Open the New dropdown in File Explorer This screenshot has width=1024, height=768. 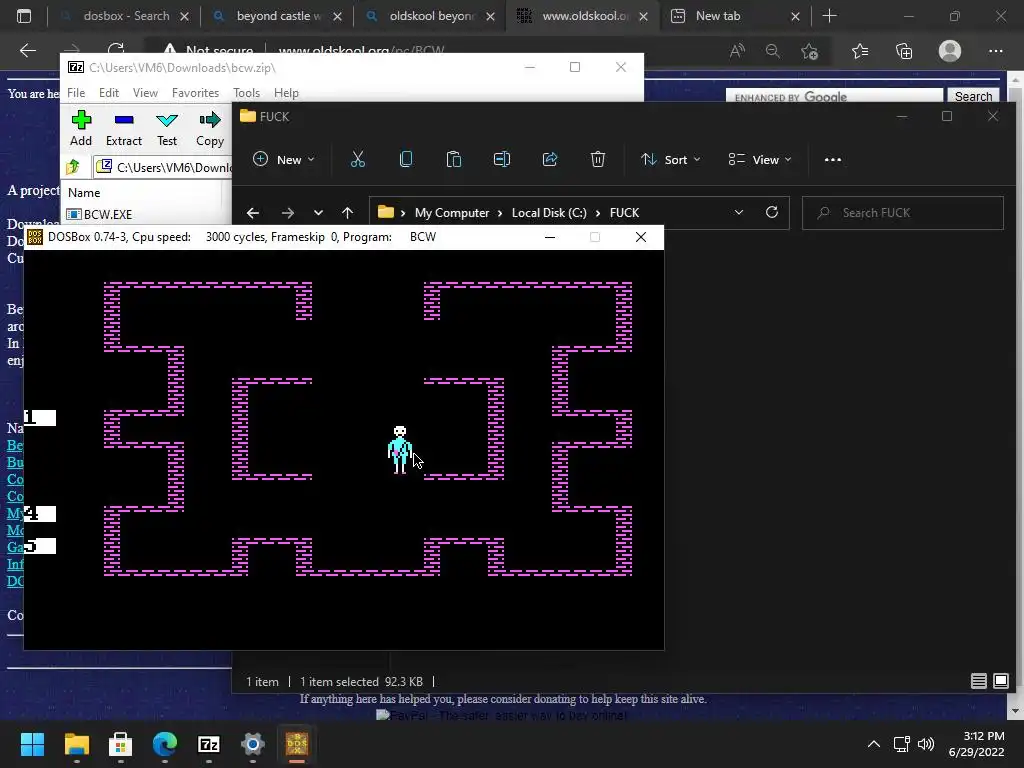tap(284, 159)
